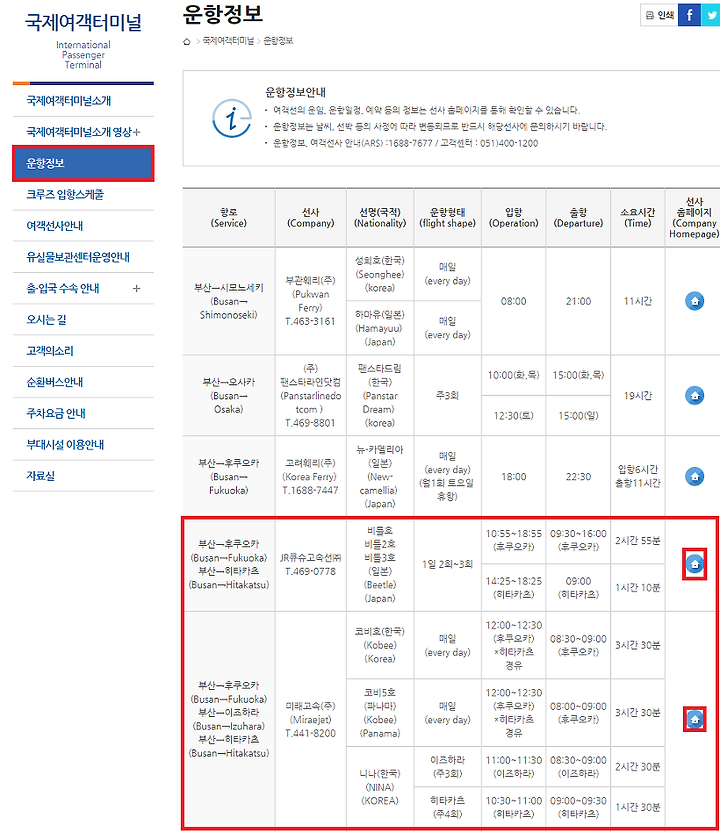Click the 선명(국적) Nationality column header

(380, 218)
